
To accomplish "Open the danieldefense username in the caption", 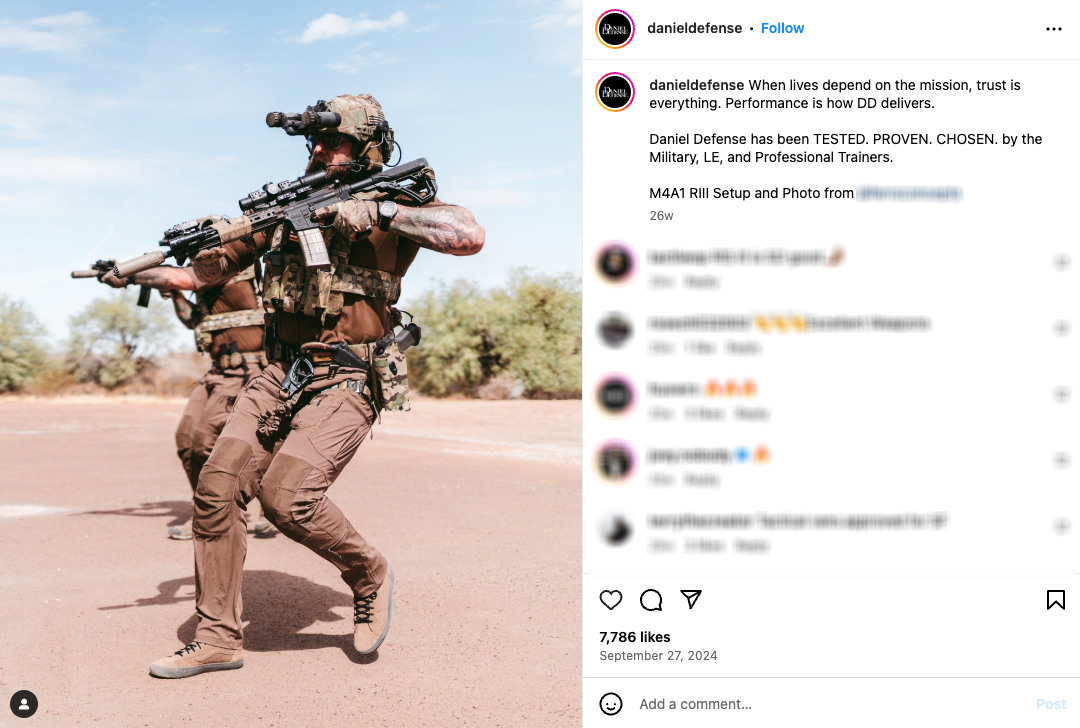I will pos(696,85).
